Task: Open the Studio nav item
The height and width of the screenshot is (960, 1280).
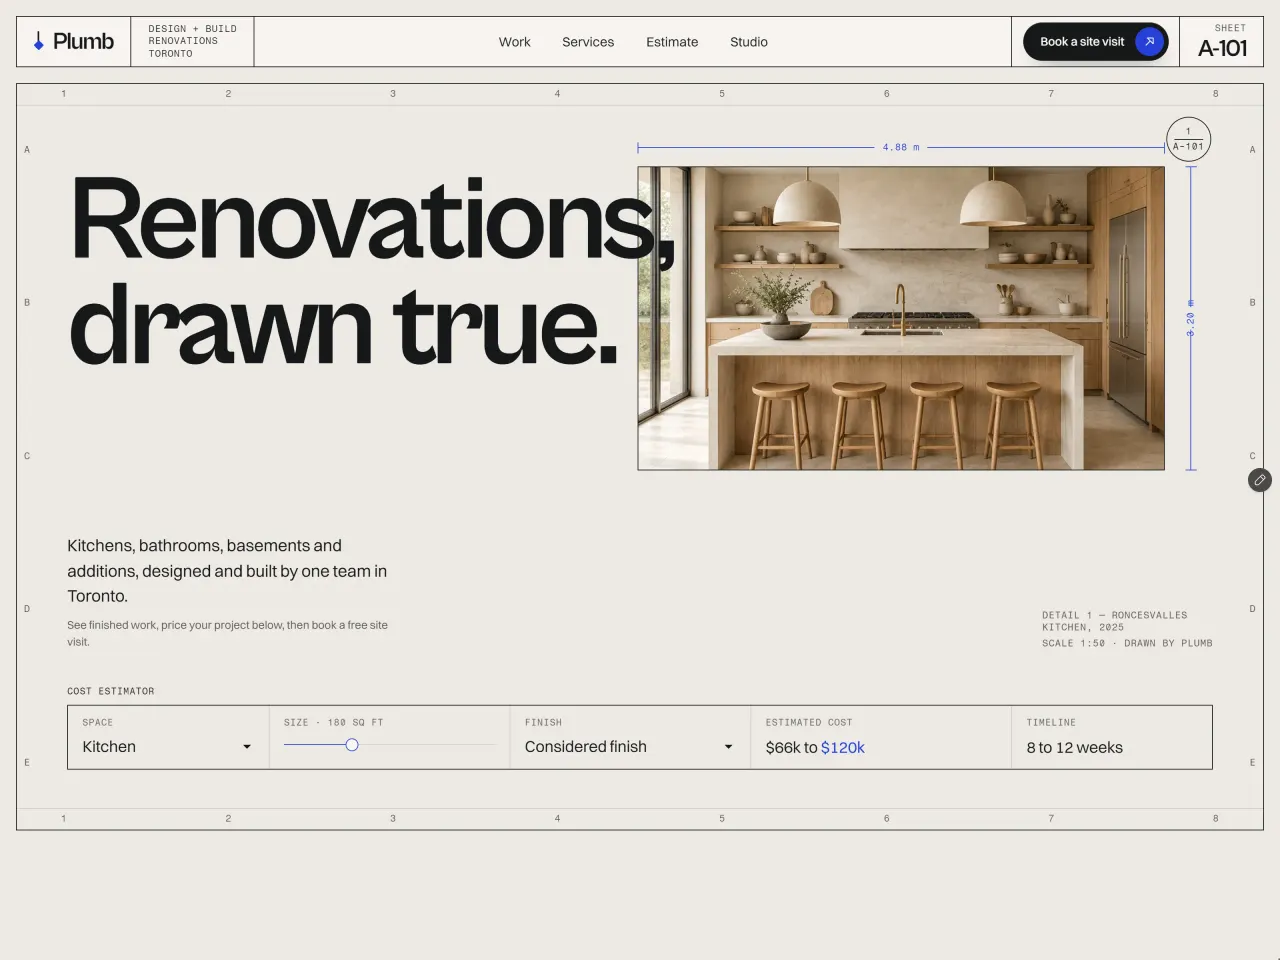Action: pos(749,42)
